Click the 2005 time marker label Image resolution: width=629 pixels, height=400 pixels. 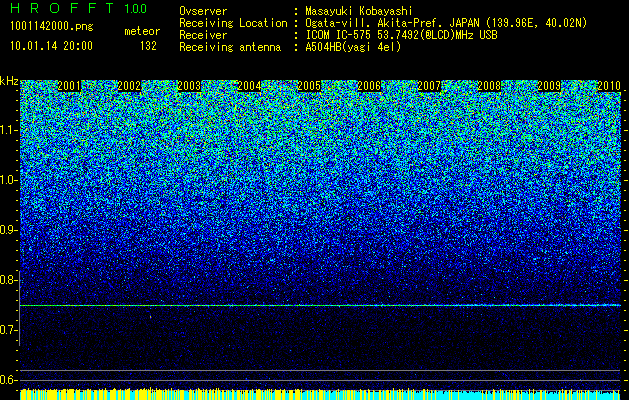tap(309, 86)
